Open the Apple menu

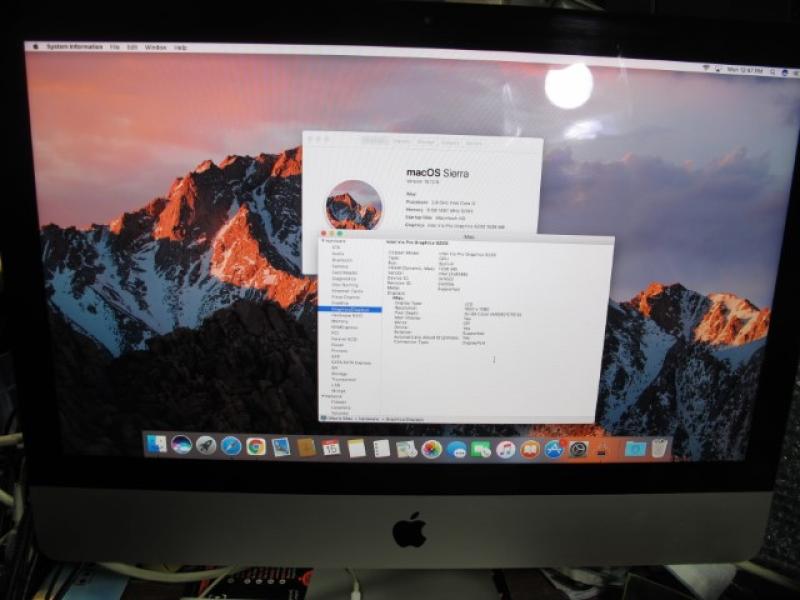point(35,46)
